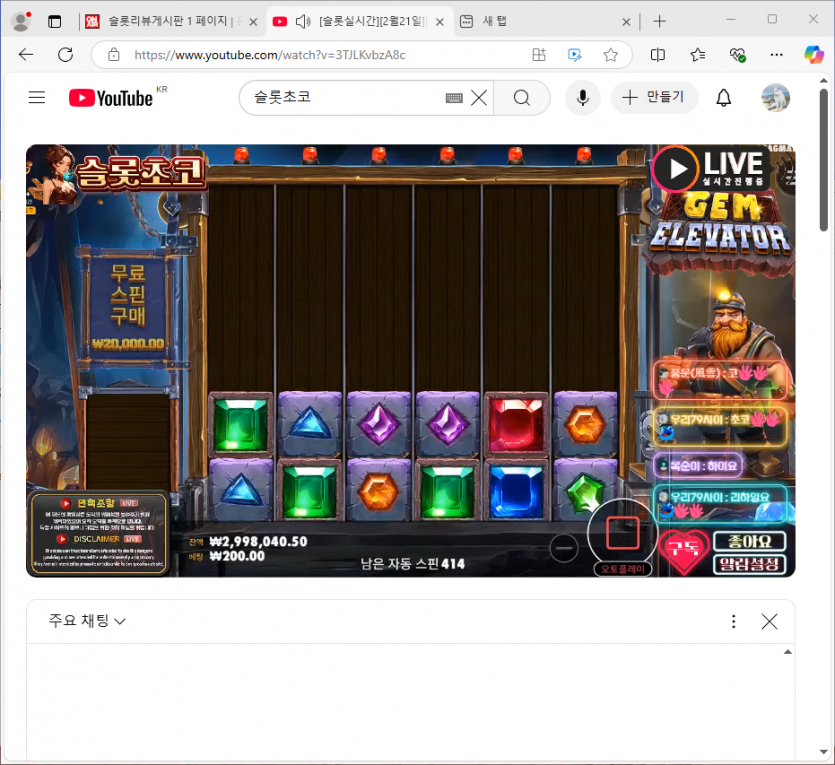This screenshot has height=765, width=835.
Task: Close the 슬롯실시간 YouTube tab
Action: pos(440,22)
